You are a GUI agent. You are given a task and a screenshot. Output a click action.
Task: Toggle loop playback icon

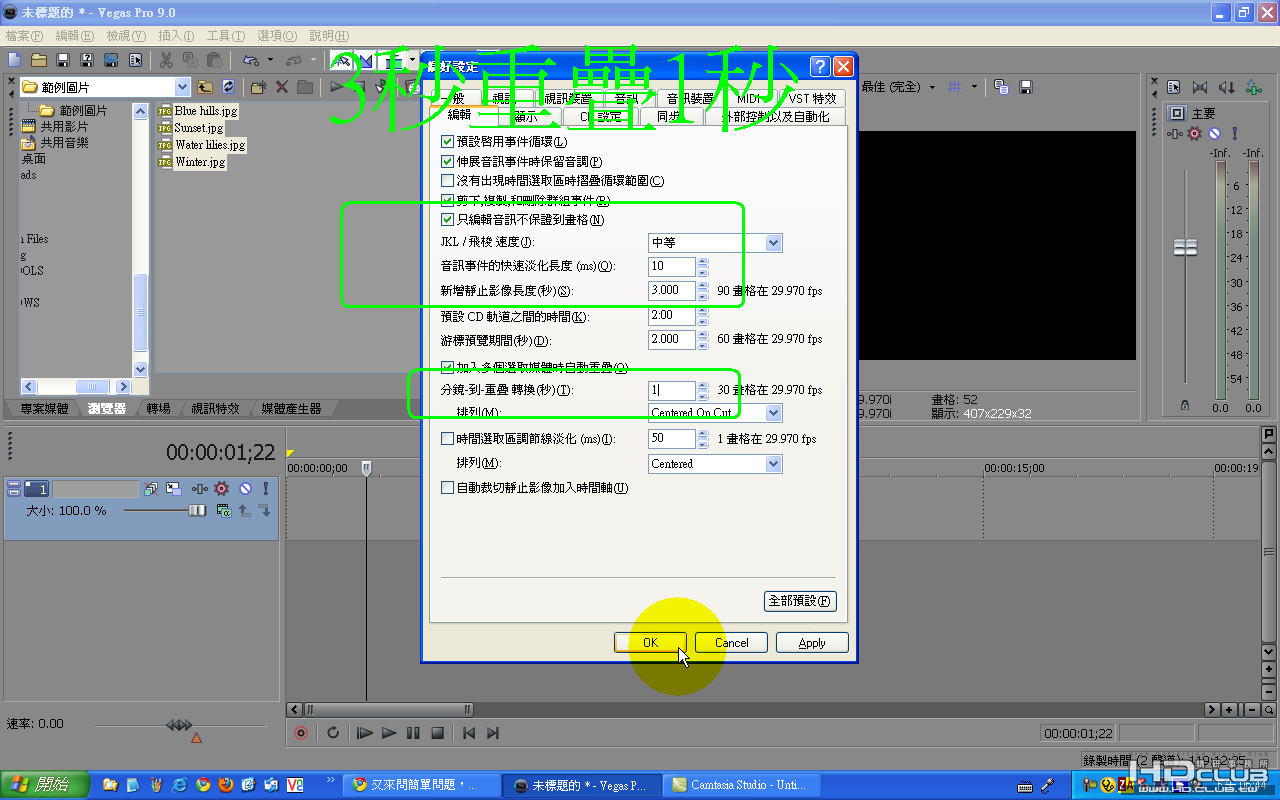click(333, 733)
